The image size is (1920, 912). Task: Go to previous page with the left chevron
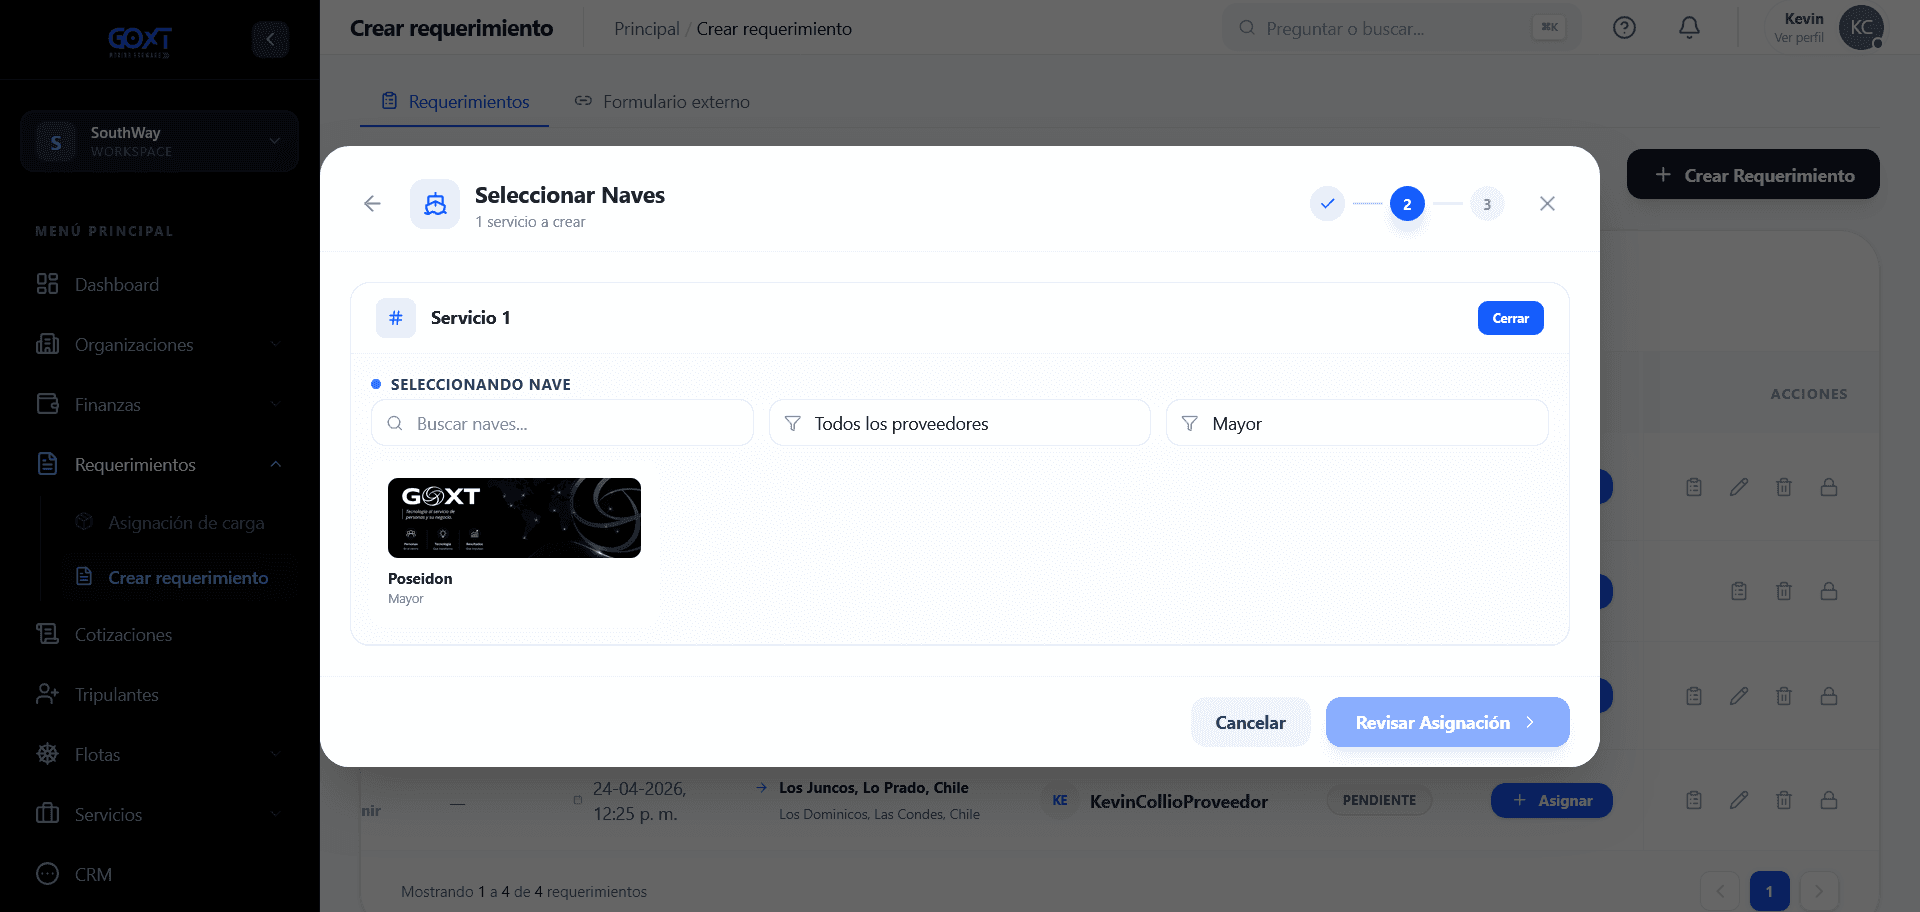[x=1720, y=891]
